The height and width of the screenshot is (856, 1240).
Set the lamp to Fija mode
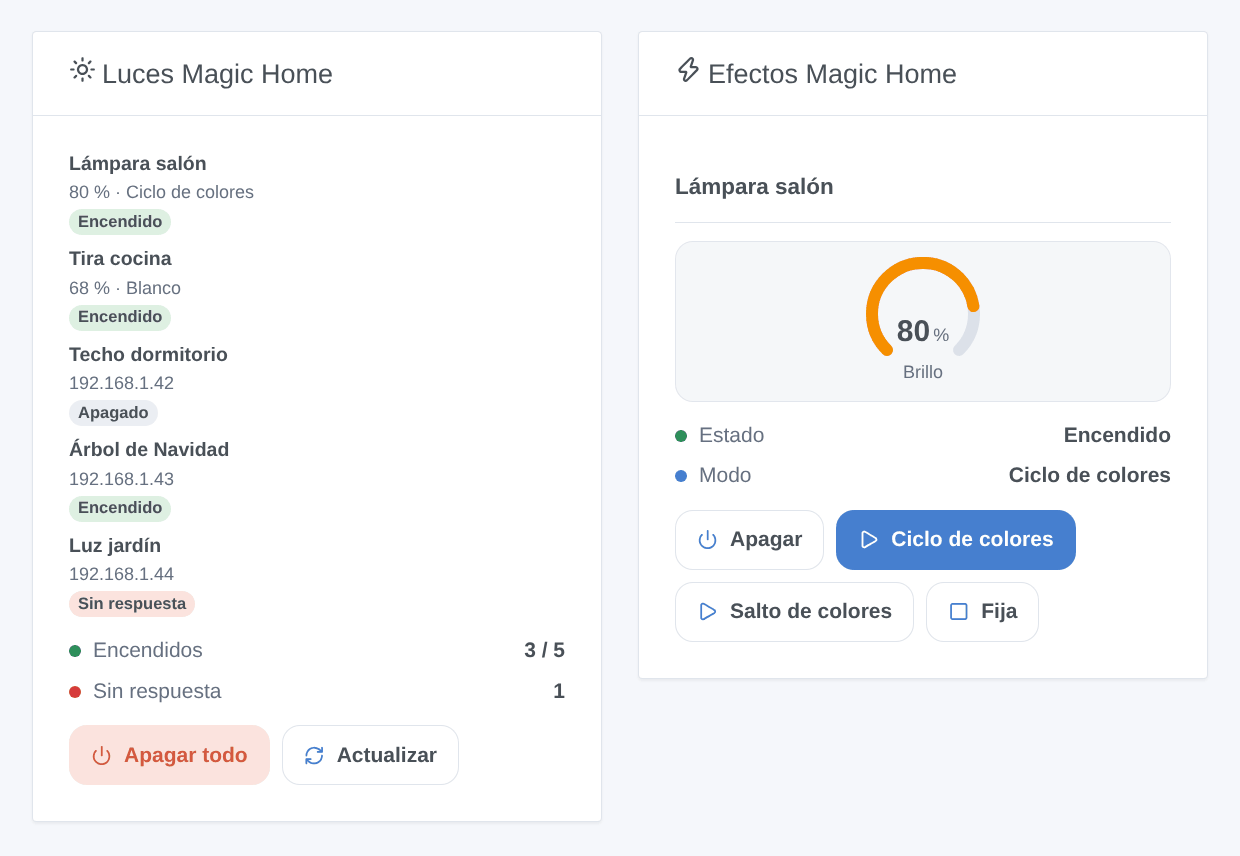pos(982,612)
